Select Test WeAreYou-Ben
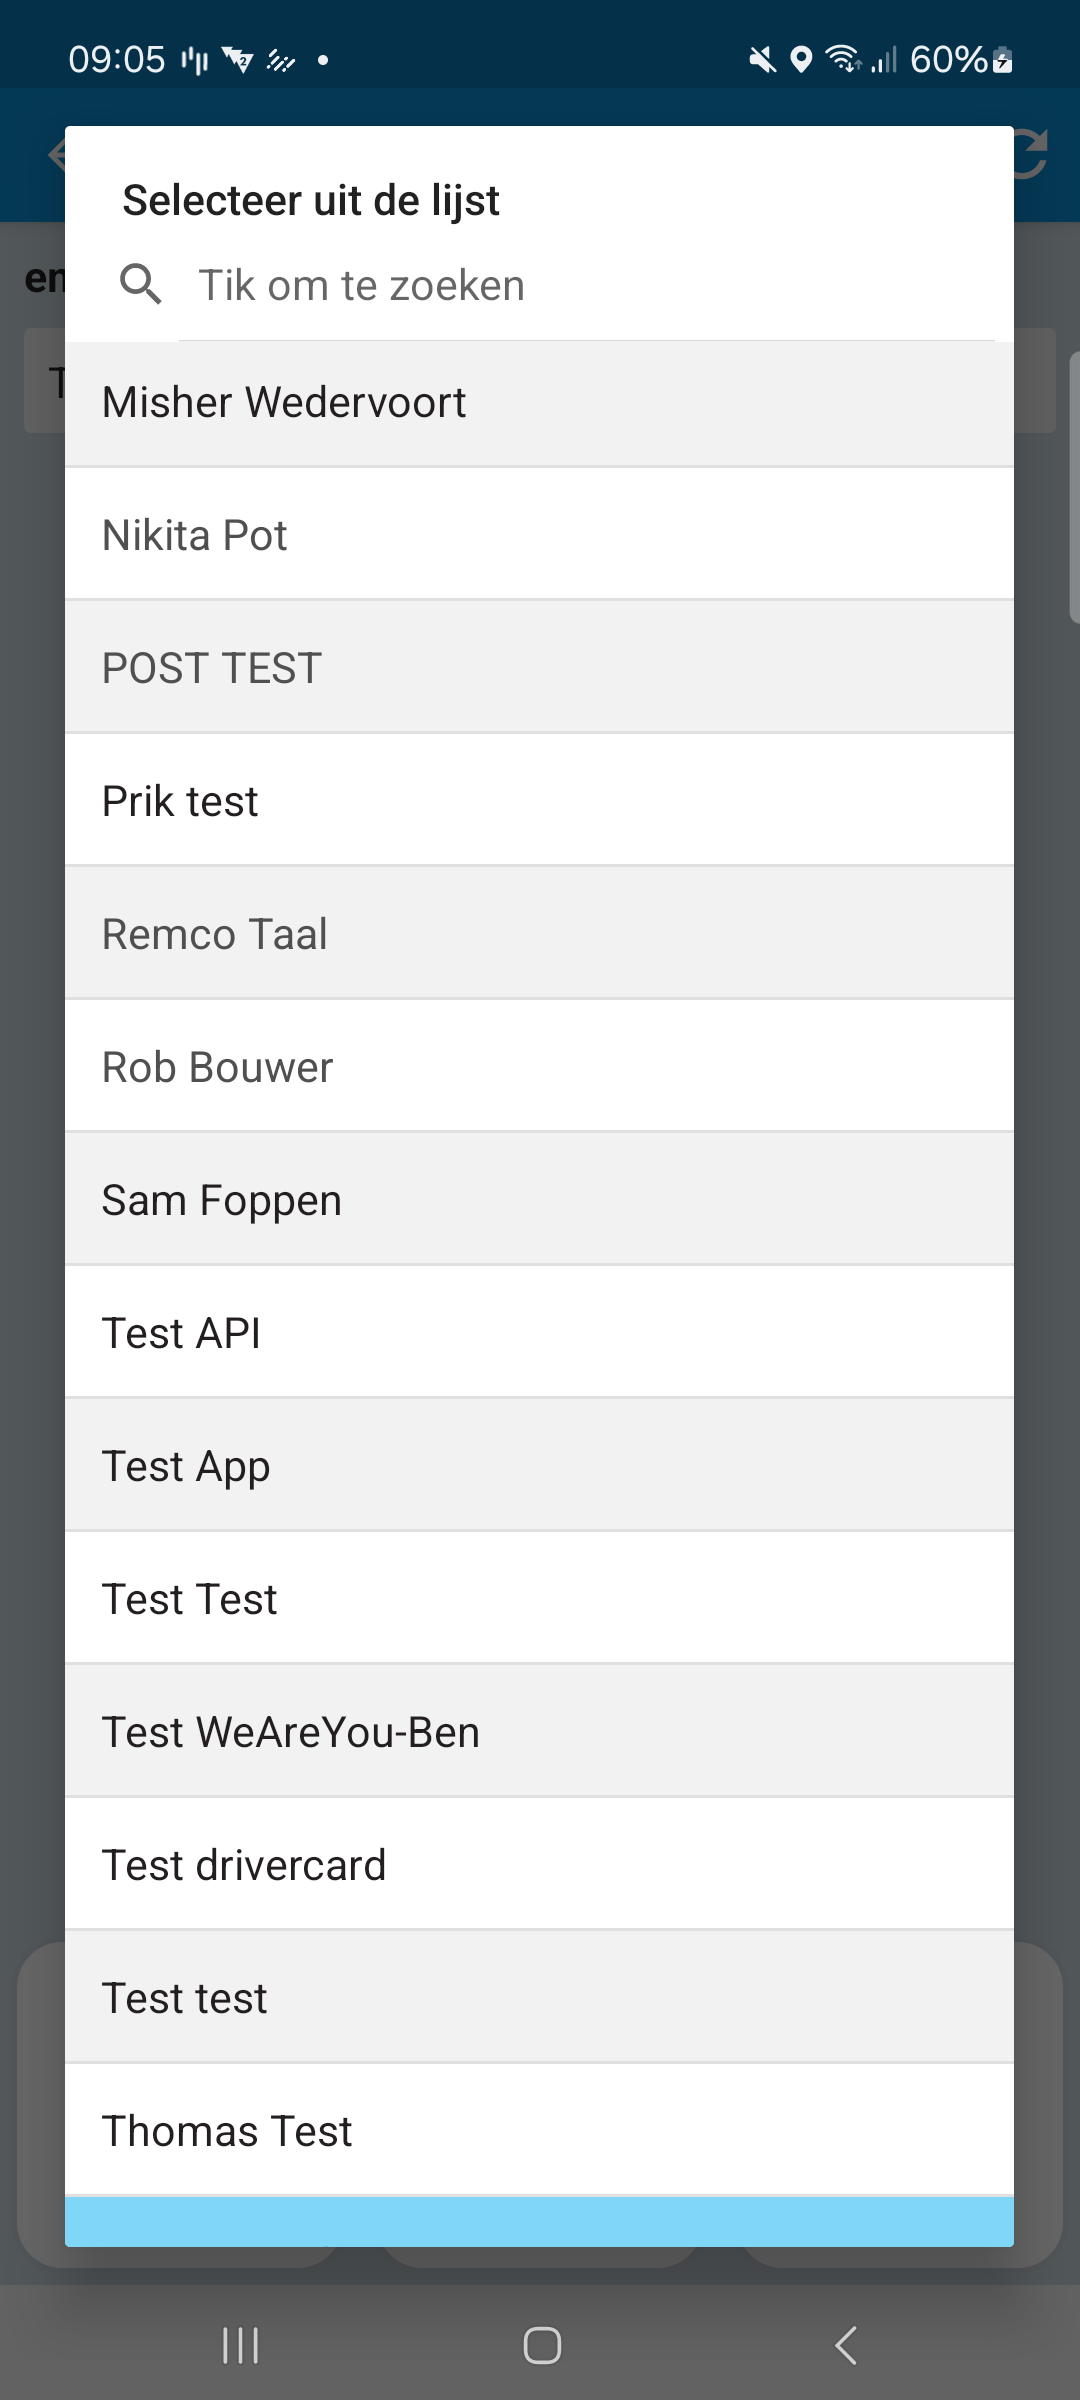Image resolution: width=1080 pixels, height=2400 pixels. (x=539, y=1732)
